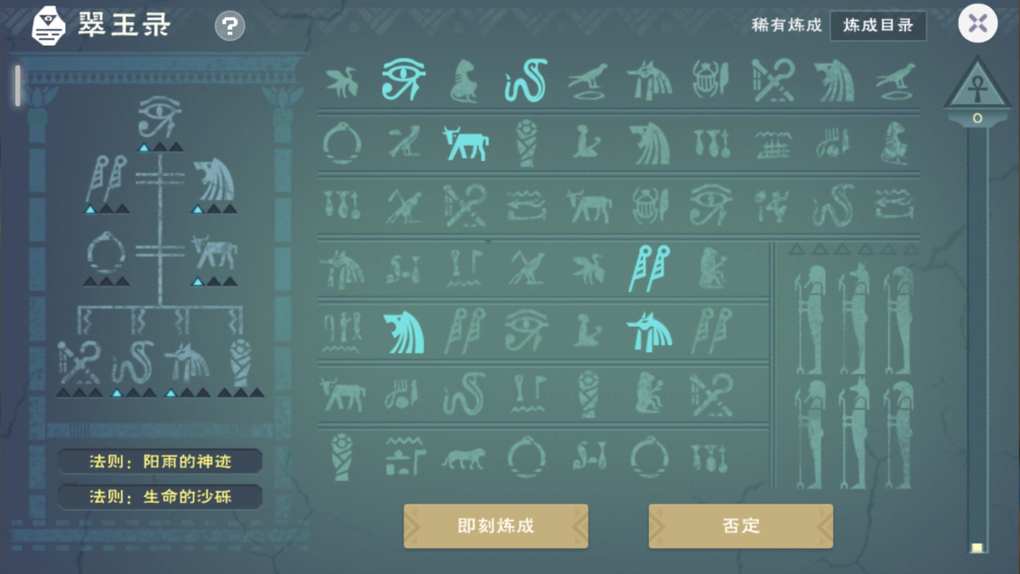Select the highlighted twin feathers glyph

coord(649,268)
